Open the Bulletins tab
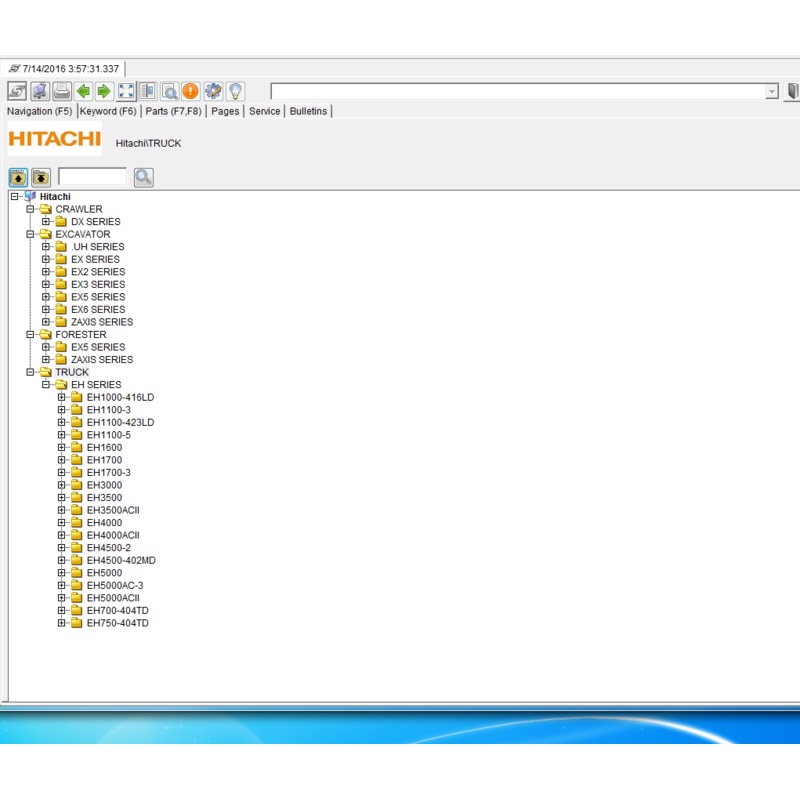 (308, 111)
